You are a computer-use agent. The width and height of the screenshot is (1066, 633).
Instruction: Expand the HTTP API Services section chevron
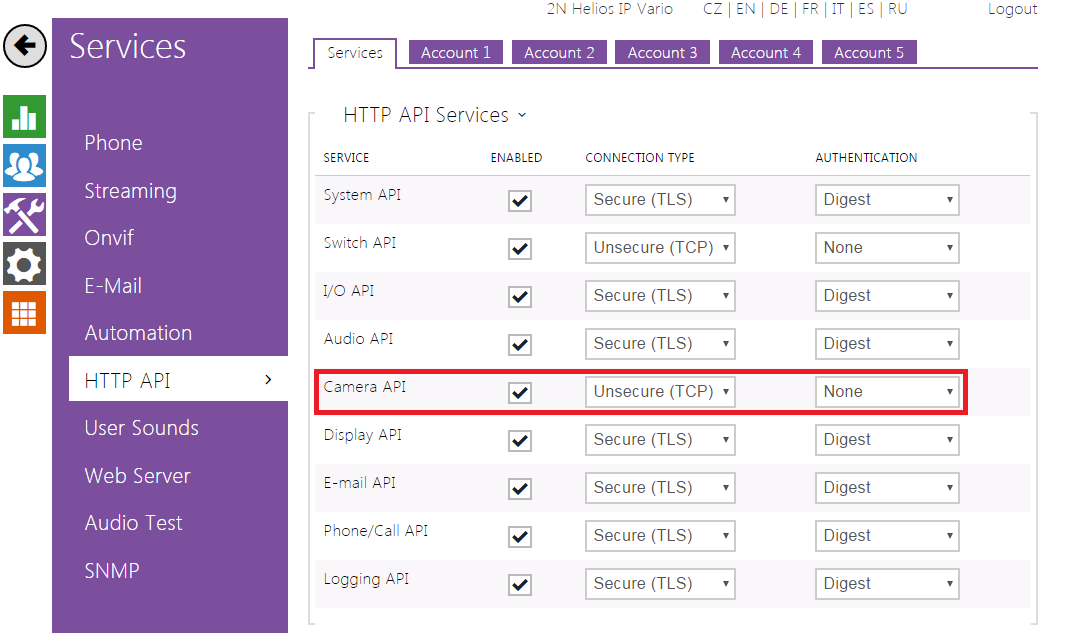coord(521,116)
